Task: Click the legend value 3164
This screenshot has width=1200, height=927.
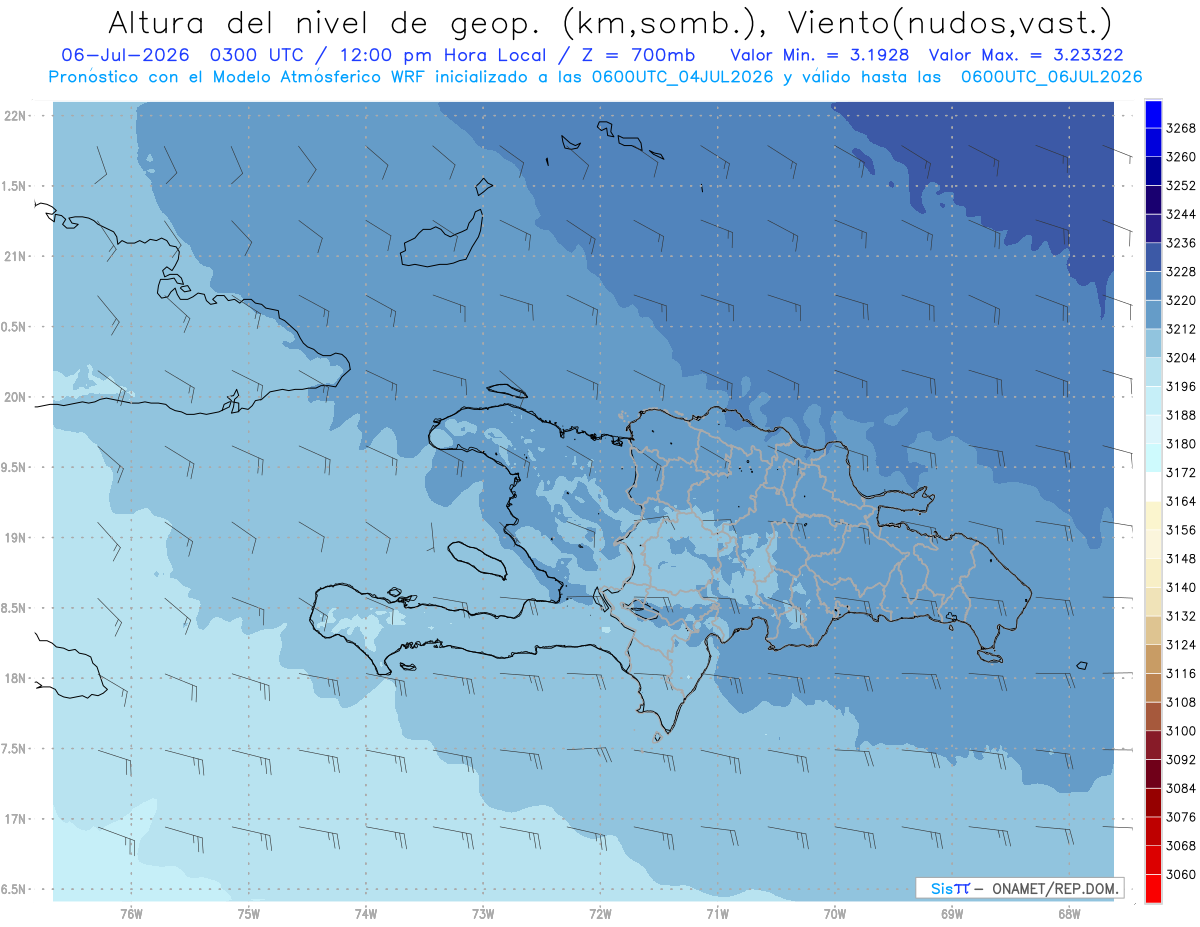Action: click(x=1181, y=501)
